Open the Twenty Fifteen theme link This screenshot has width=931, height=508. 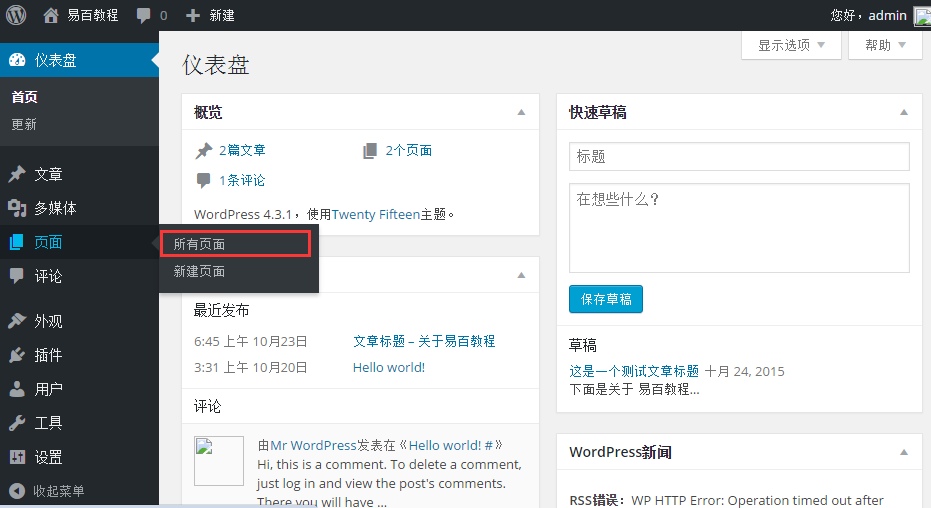pyautogui.click(x=376, y=214)
